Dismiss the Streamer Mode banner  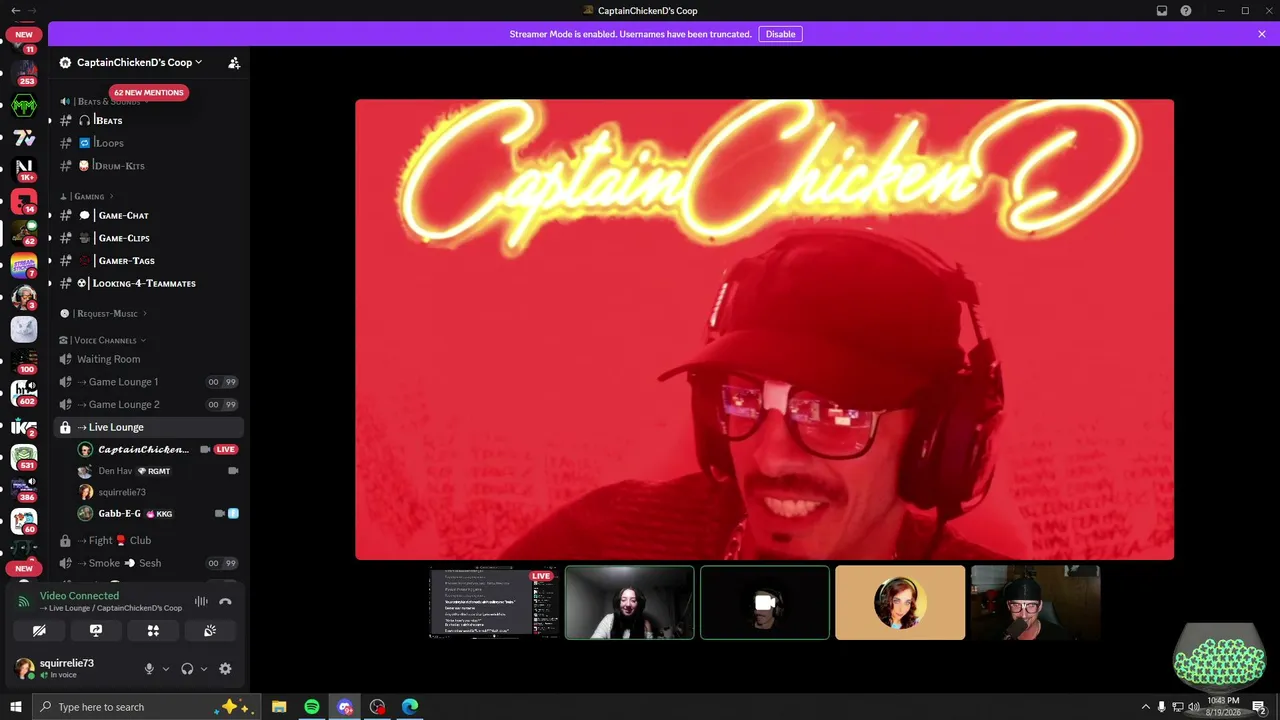tap(1262, 34)
